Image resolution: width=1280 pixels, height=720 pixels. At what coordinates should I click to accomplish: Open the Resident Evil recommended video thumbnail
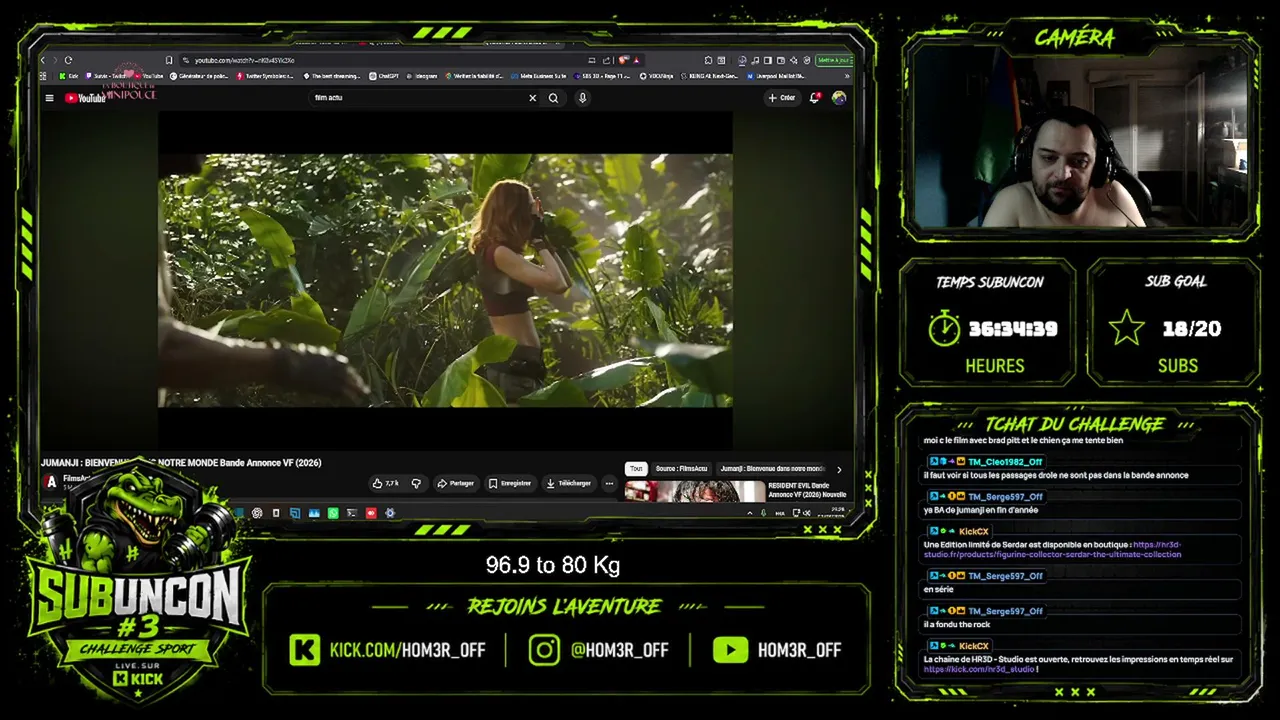point(694,491)
